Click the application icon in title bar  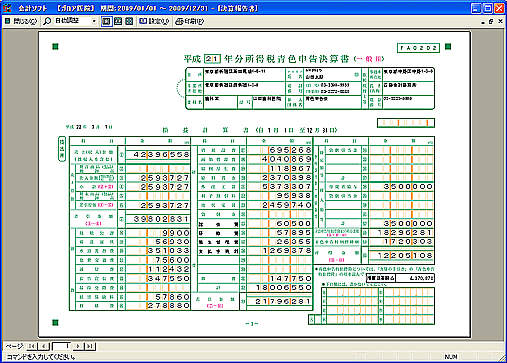click(x=7, y=8)
